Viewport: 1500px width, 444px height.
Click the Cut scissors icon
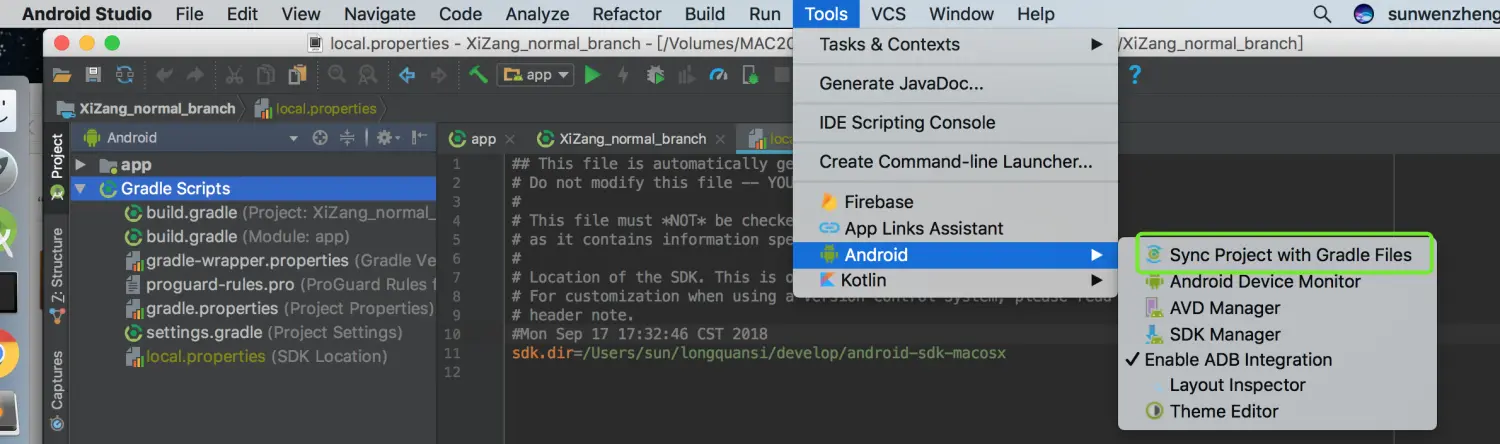(x=235, y=75)
